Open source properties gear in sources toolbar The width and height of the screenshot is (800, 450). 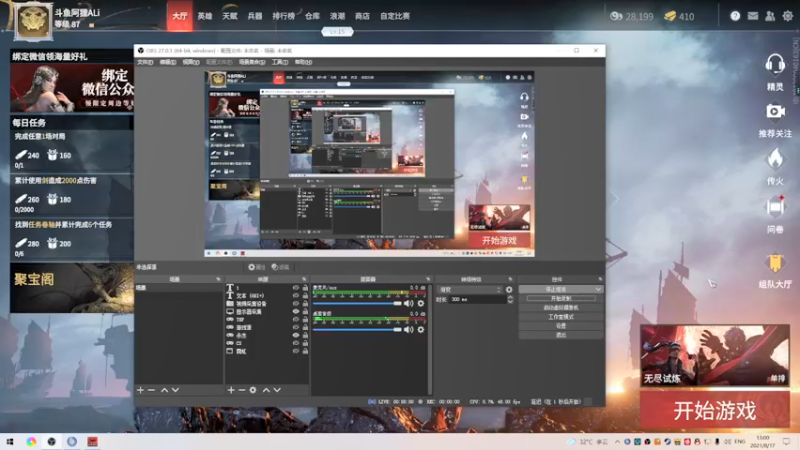(253, 390)
